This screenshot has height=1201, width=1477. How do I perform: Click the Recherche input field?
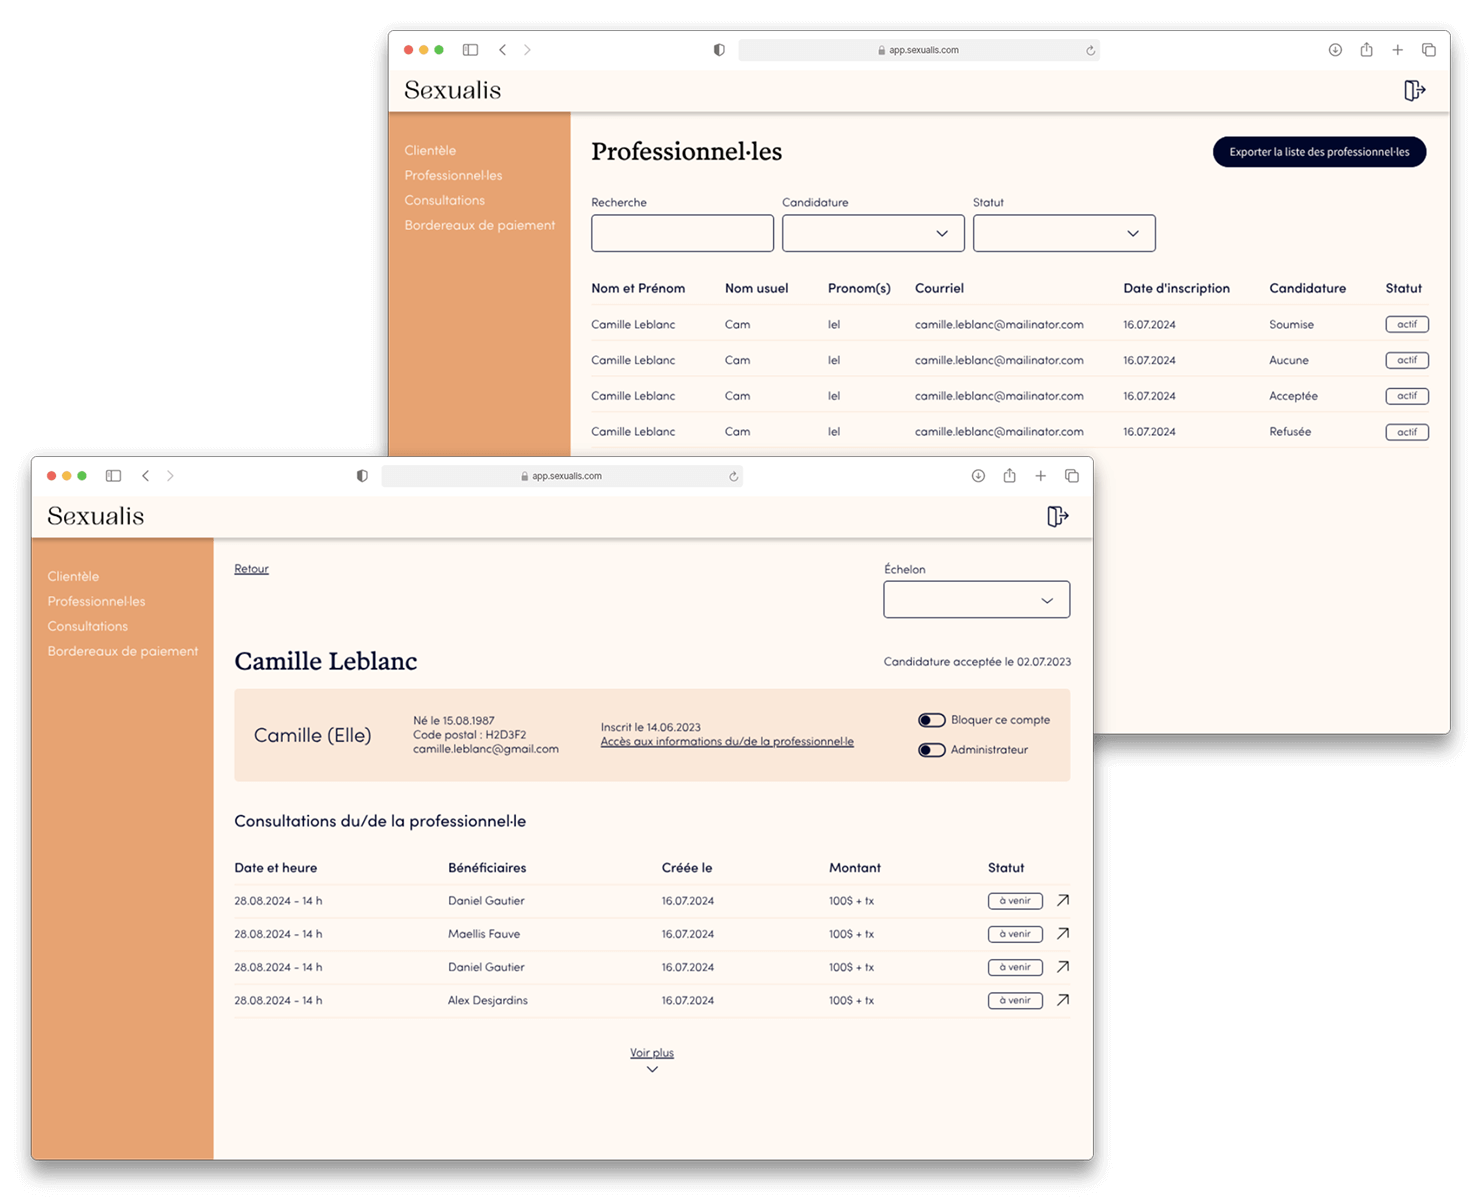[682, 233]
